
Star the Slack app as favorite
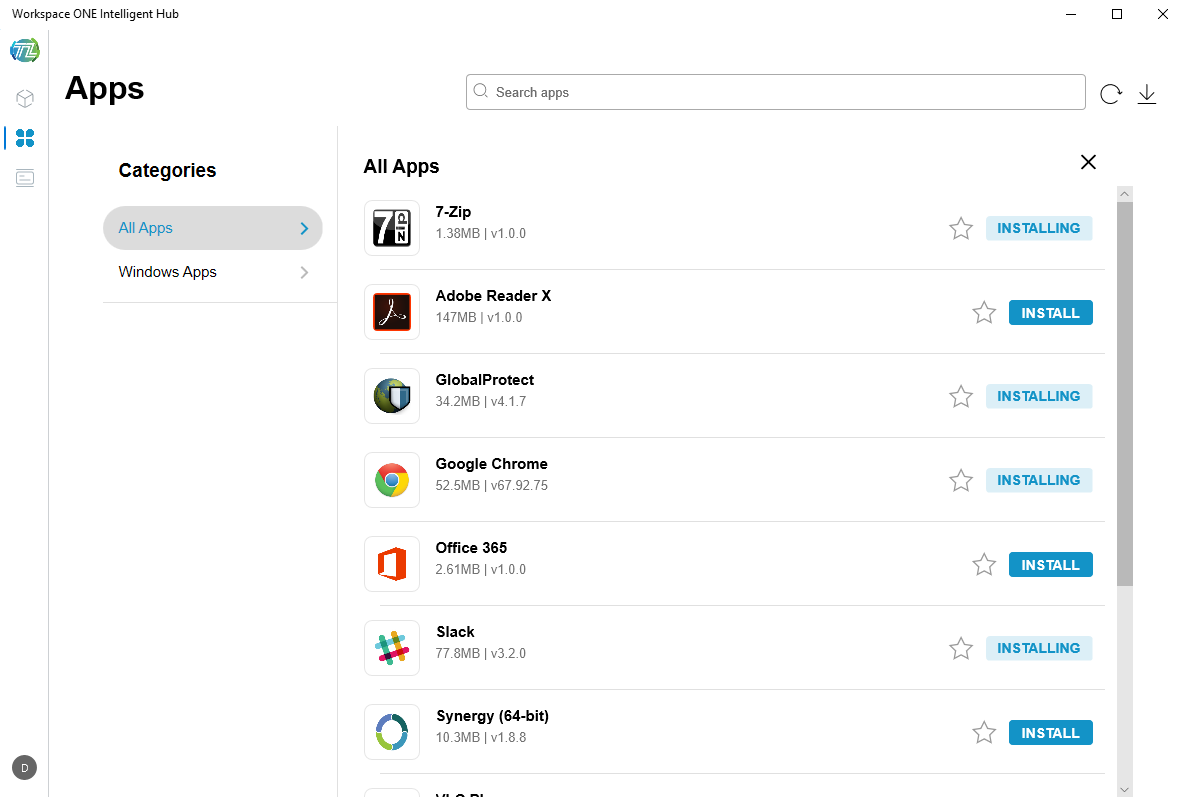pos(961,648)
